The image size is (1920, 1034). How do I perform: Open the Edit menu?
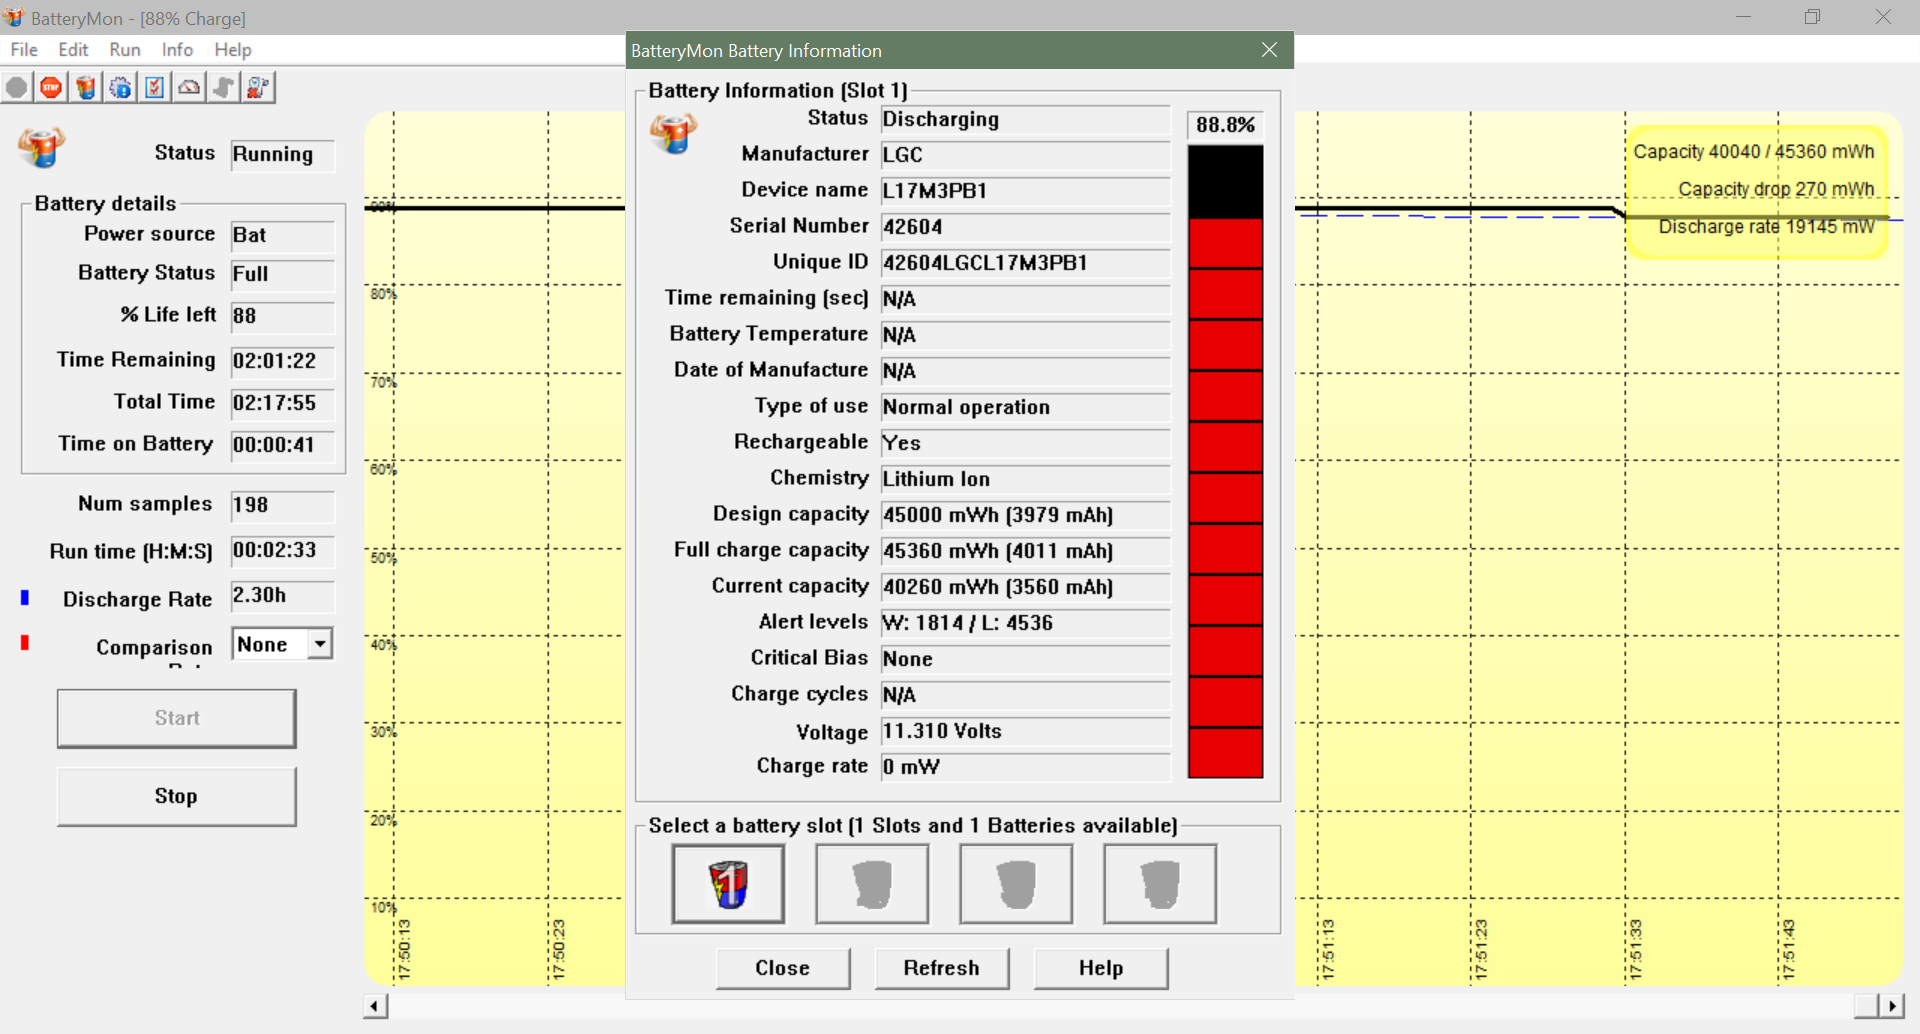click(73, 50)
